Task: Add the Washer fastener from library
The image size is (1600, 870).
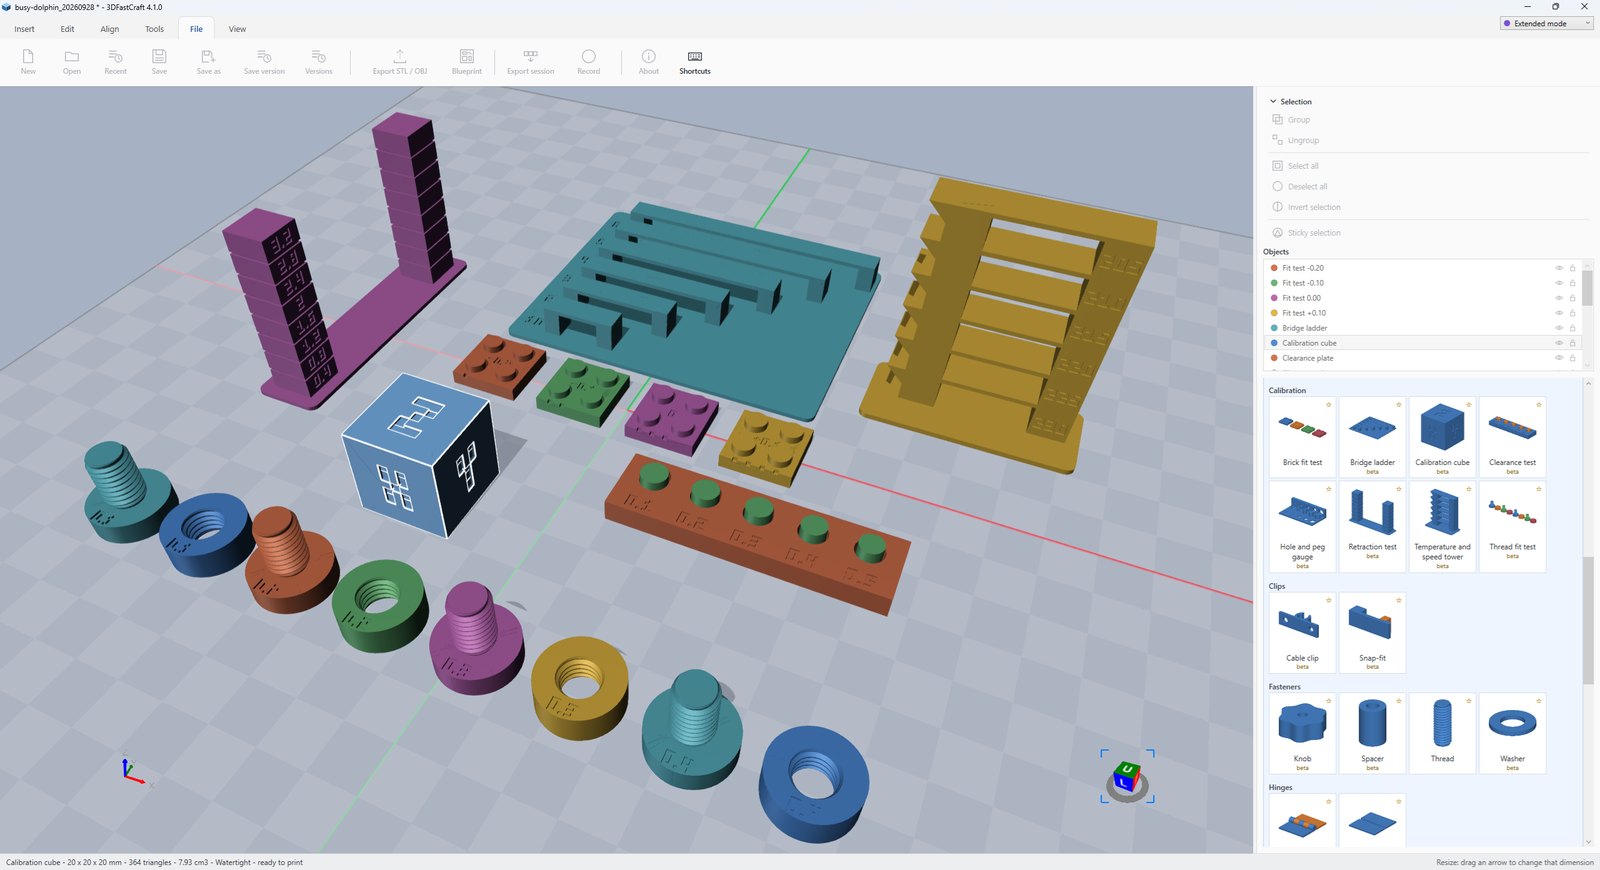Action: tap(1512, 733)
